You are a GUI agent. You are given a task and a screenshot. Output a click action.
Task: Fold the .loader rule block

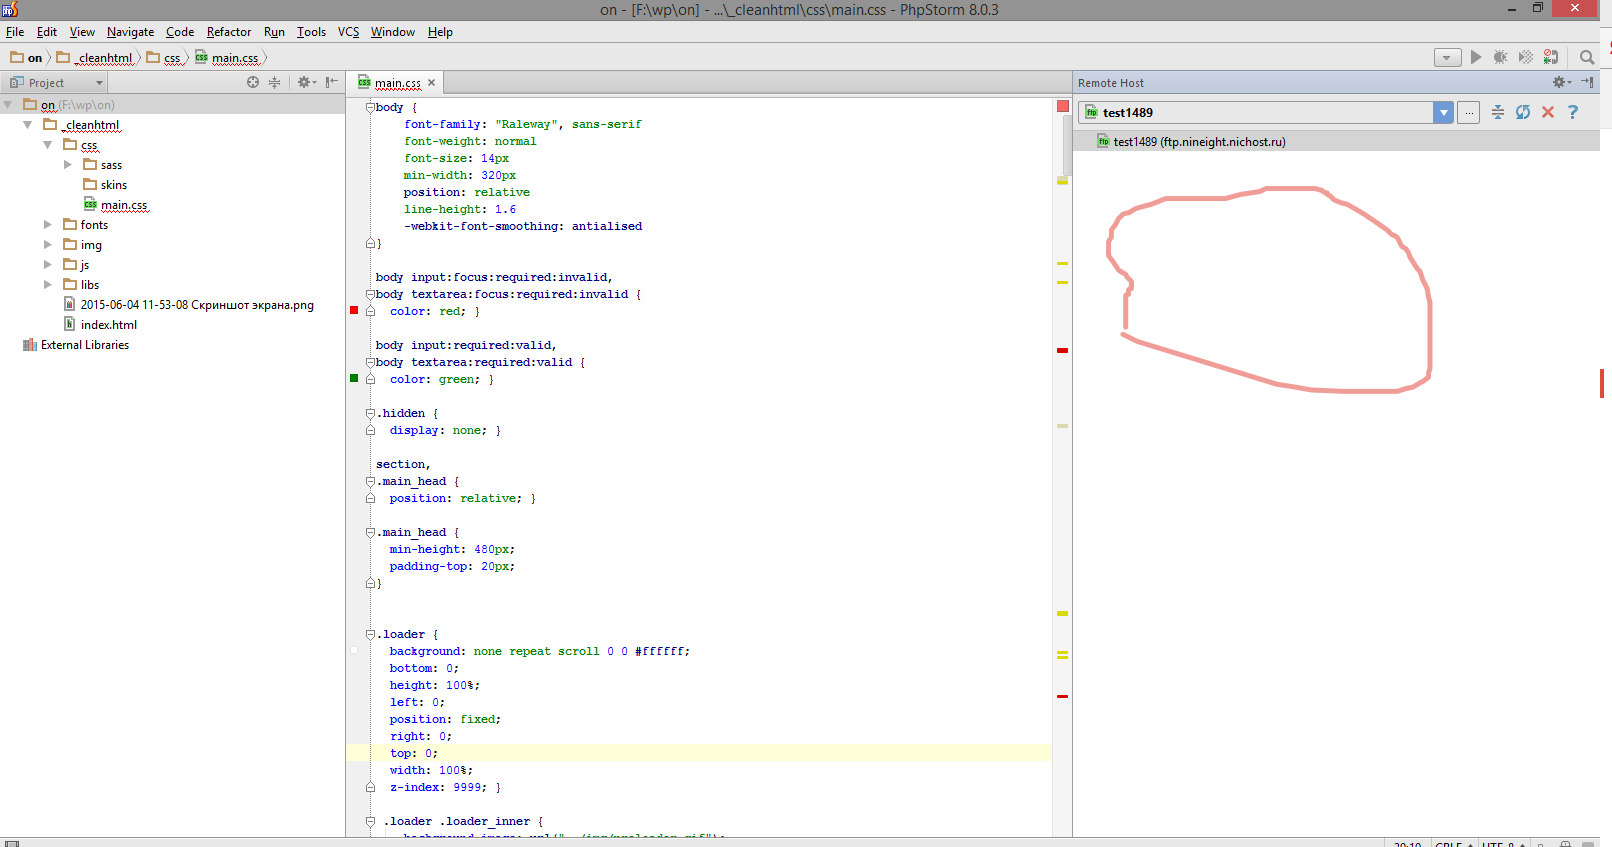click(370, 634)
